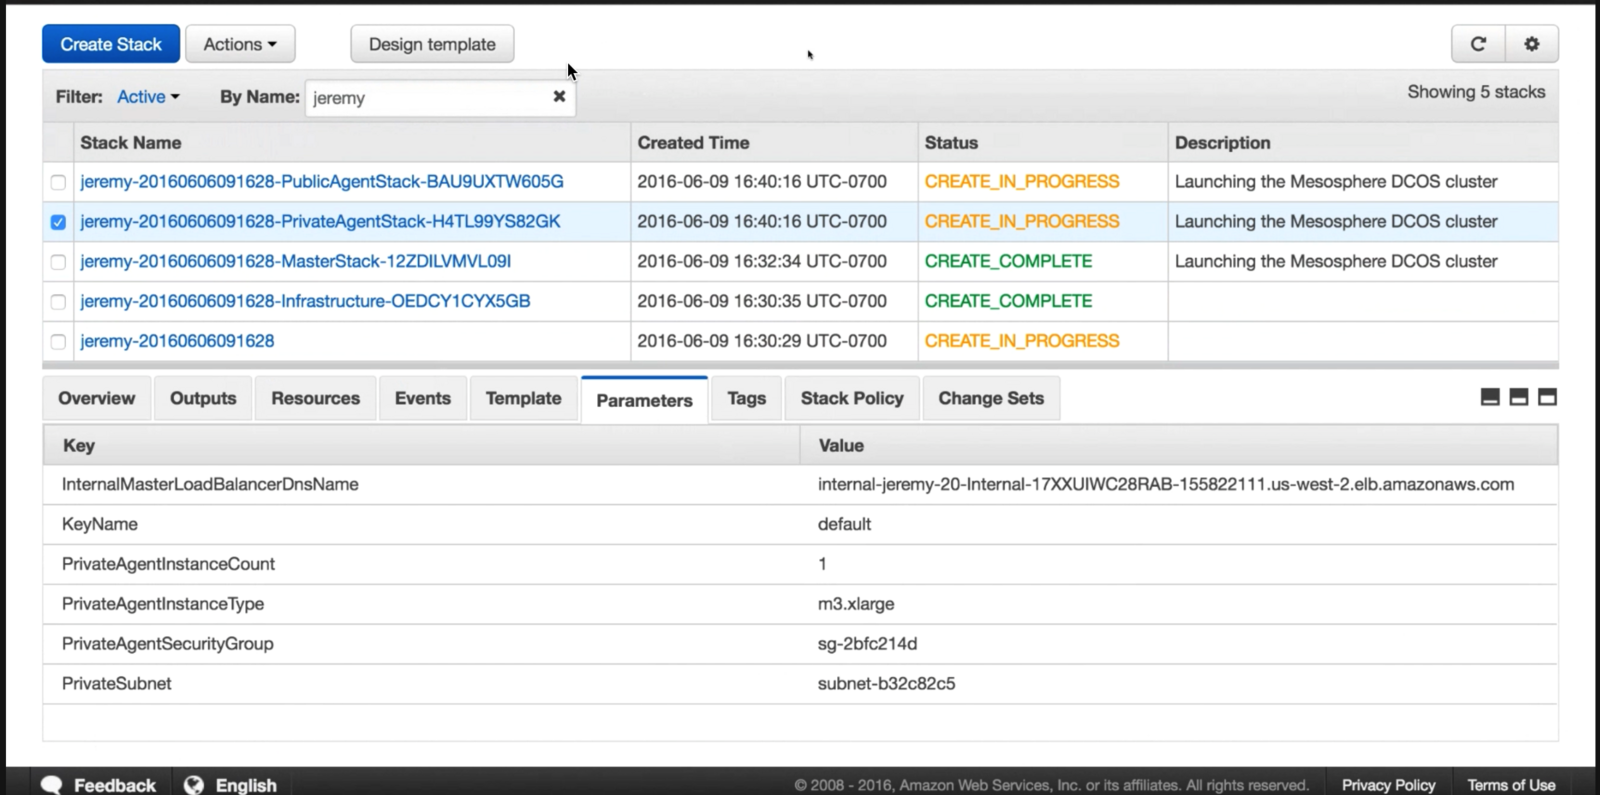Select the 'default' KeyName value
The width and height of the screenshot is (1600, 795).
pos(844,524)
